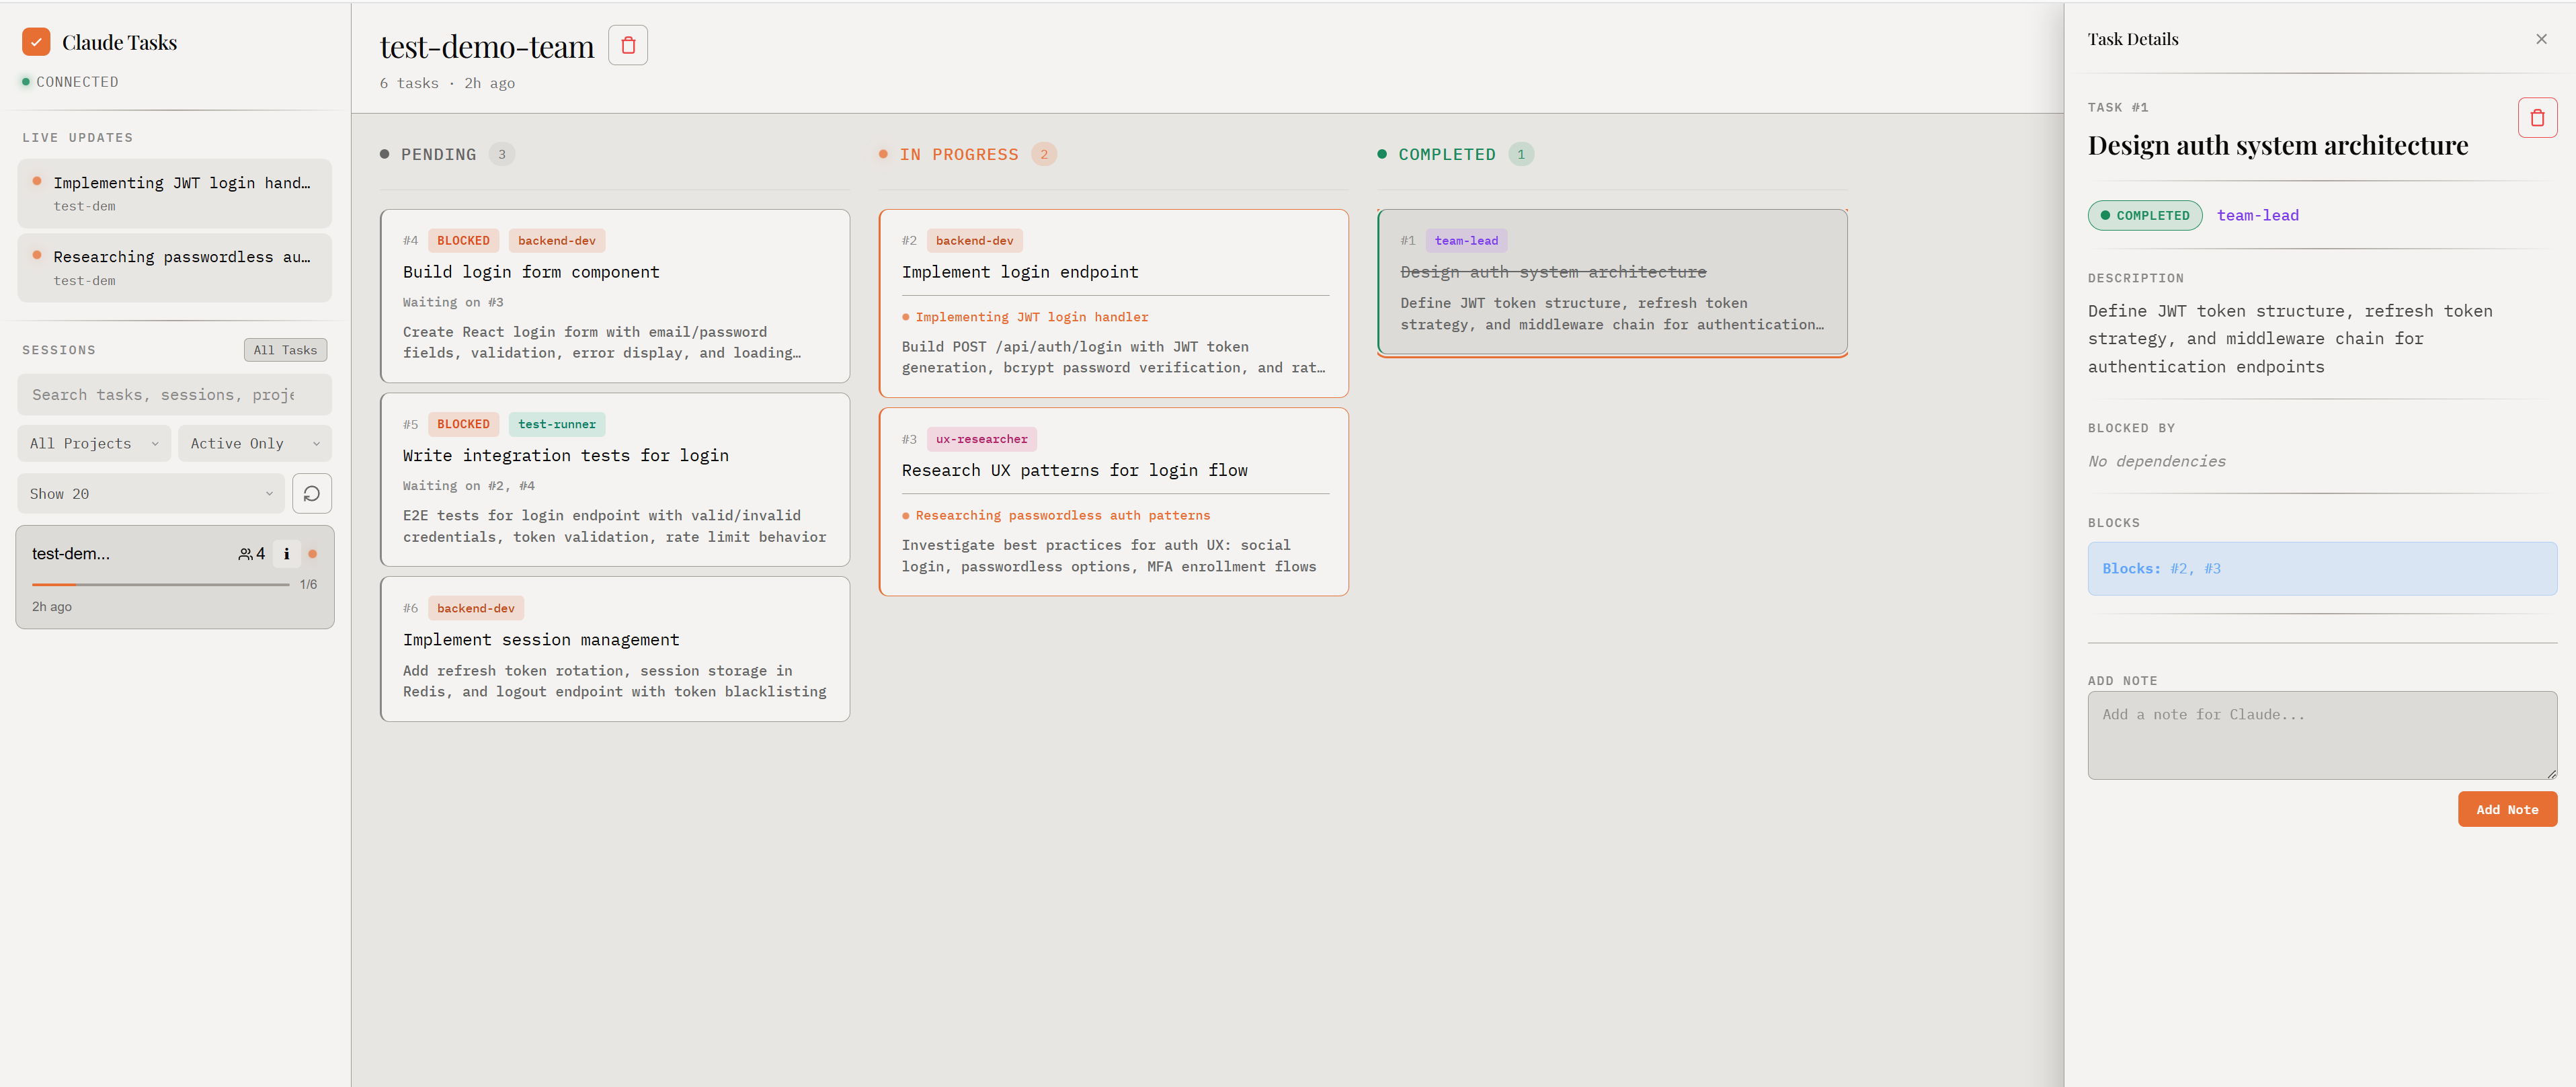Open the info icon on the test-dem session card
Screen dimensions: 2576x1087
(x=286, y=553)
